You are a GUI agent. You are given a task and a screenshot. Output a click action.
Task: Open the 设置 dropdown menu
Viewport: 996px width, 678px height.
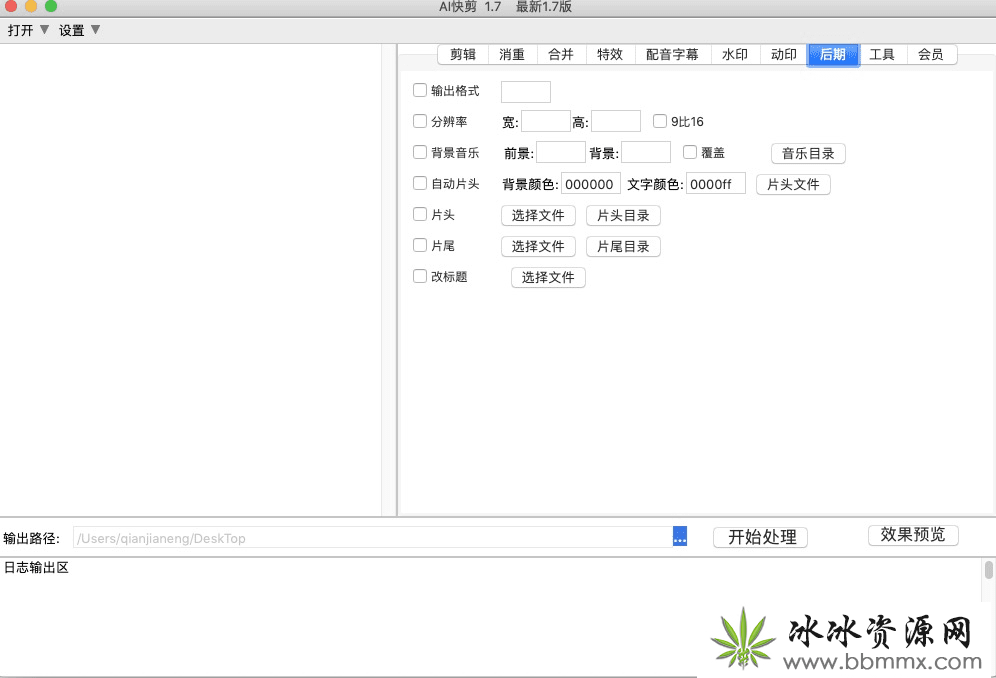click(79, 31)
